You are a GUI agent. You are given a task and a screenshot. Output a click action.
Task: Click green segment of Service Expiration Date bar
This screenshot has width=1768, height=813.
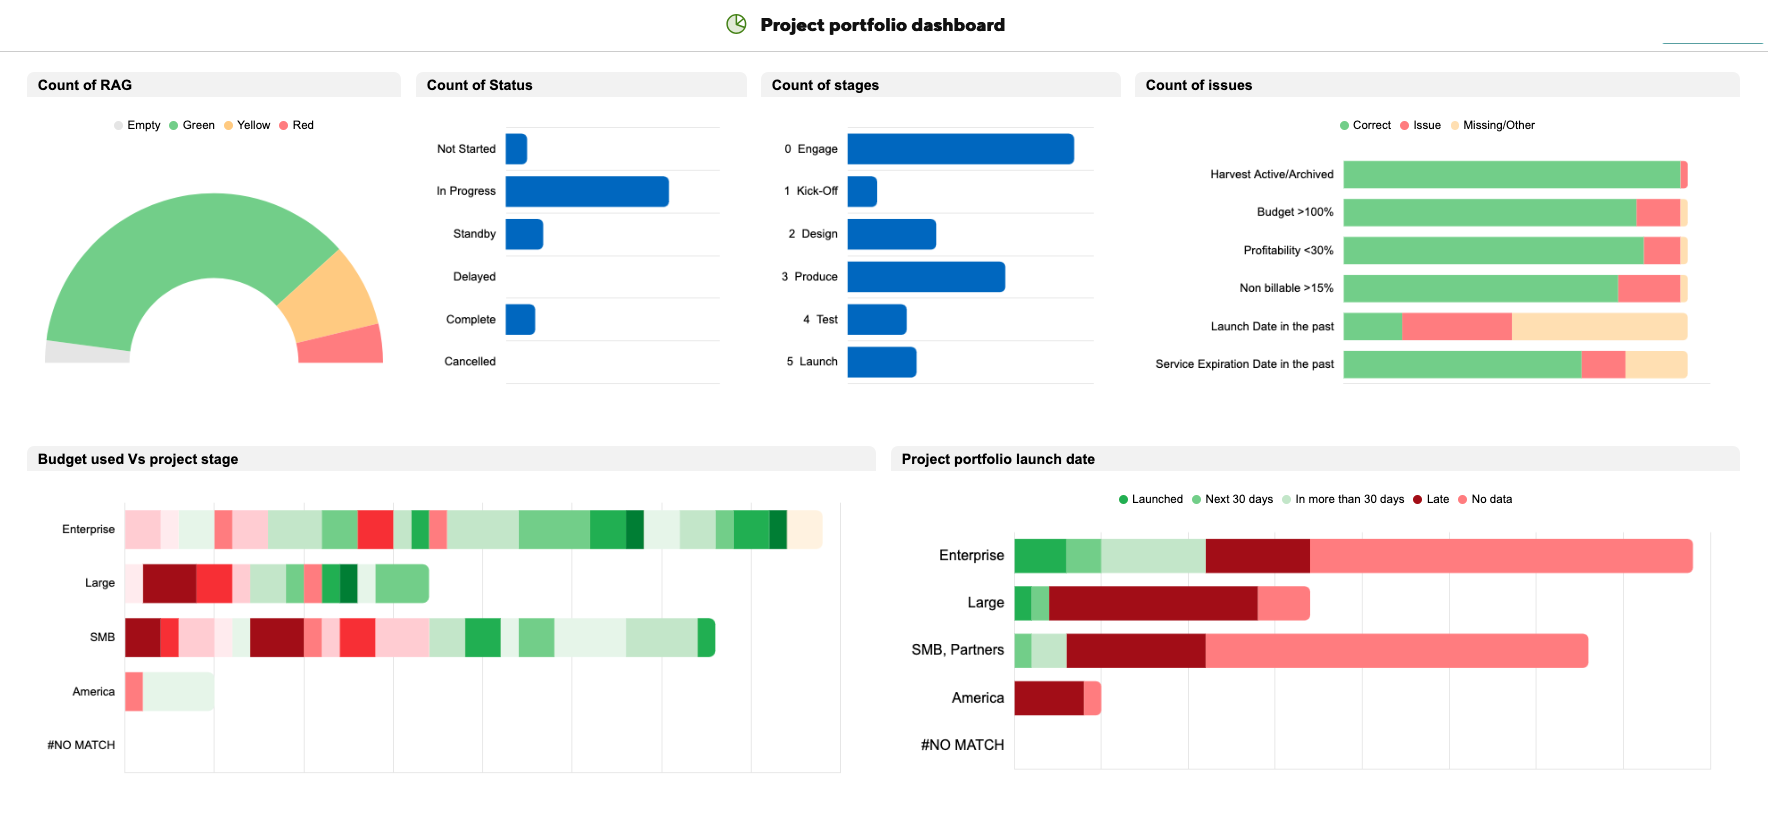(x=1463, y=364)
